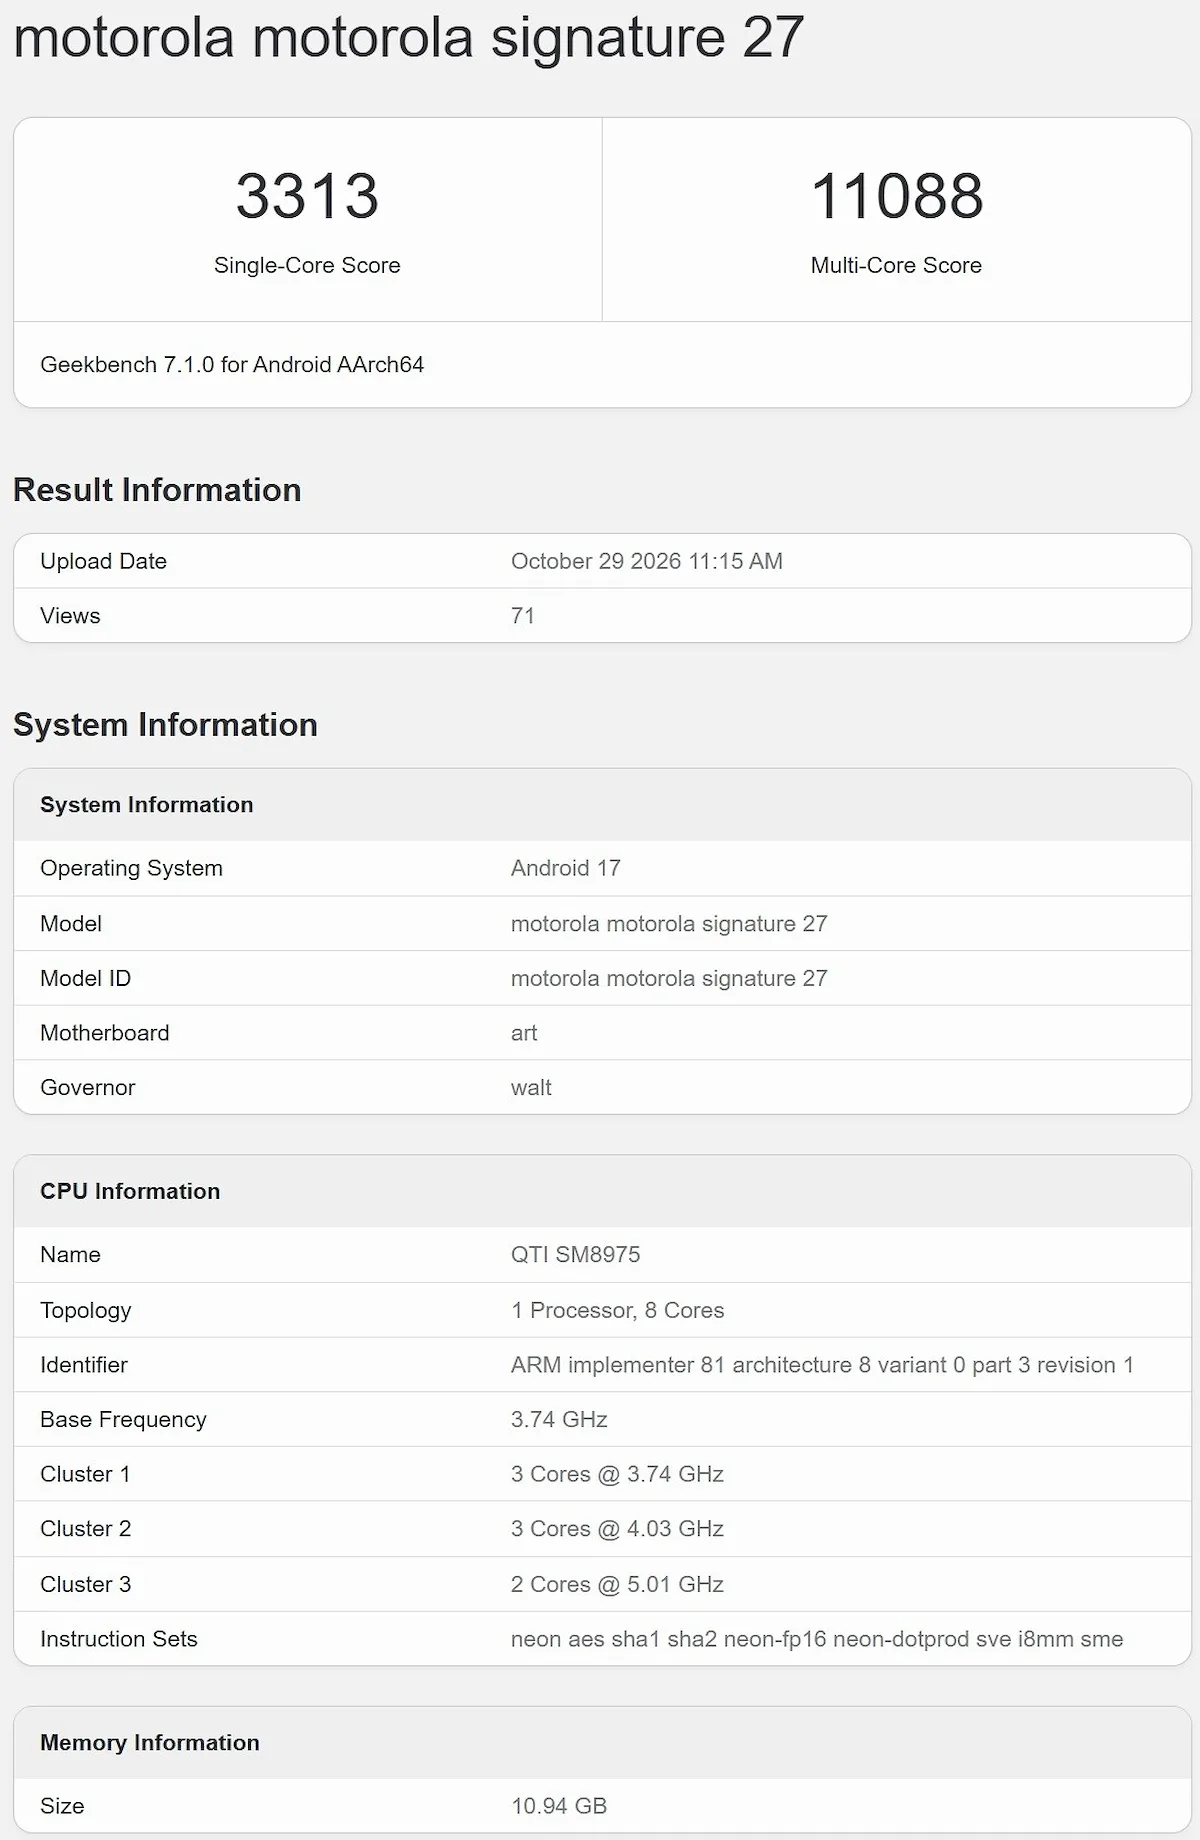Click the 'Cluster 1' label
This screenshot has width=1200, height=1840.
point(85,1474)
